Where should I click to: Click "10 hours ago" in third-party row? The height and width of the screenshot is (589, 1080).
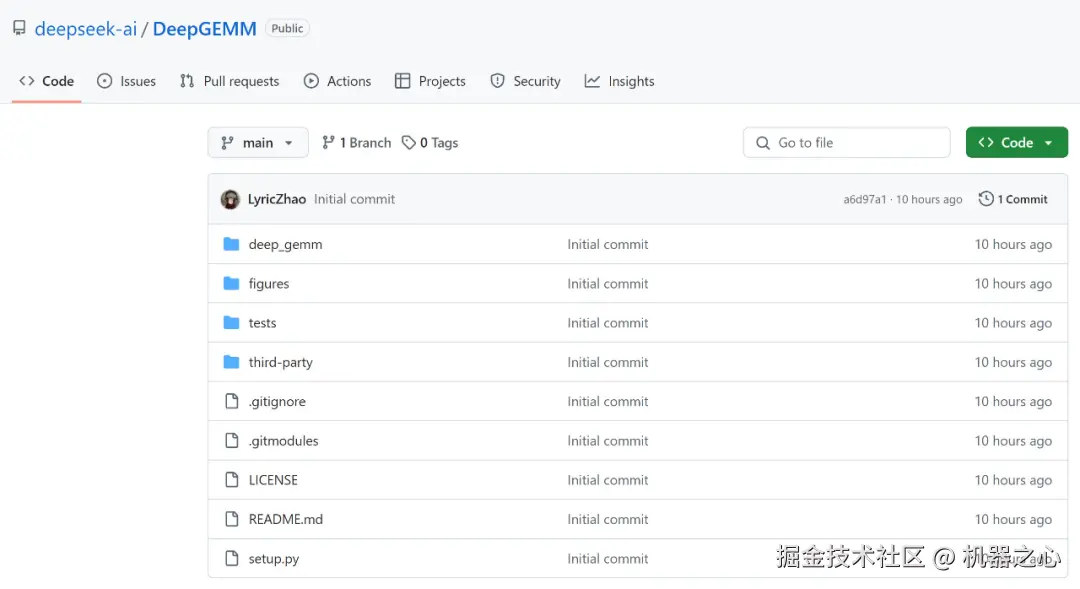pos(1013,362)
